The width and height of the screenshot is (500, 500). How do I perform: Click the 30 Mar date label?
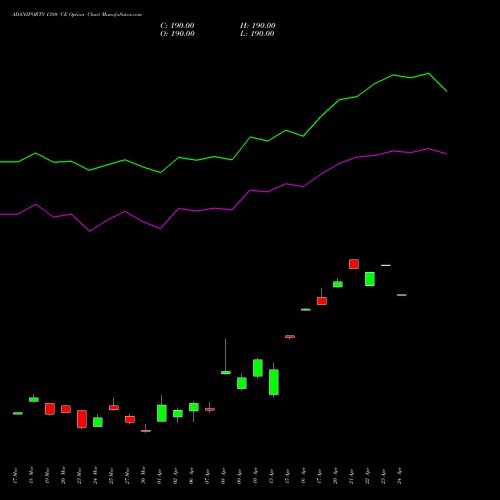pos(143,476)
